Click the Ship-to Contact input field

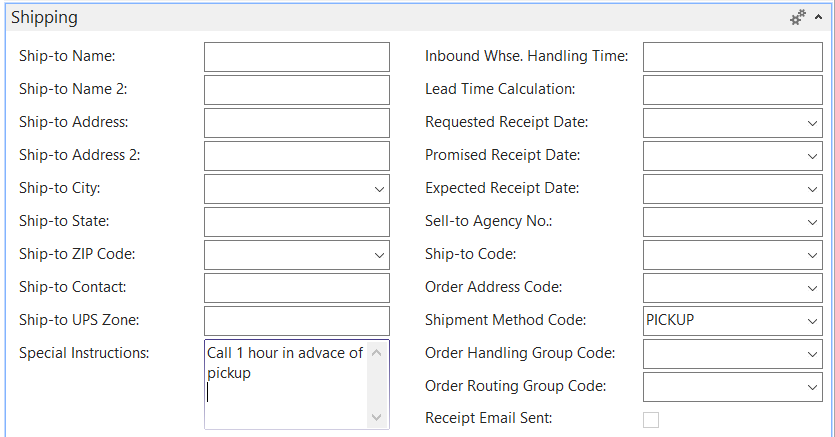(297, 288)
